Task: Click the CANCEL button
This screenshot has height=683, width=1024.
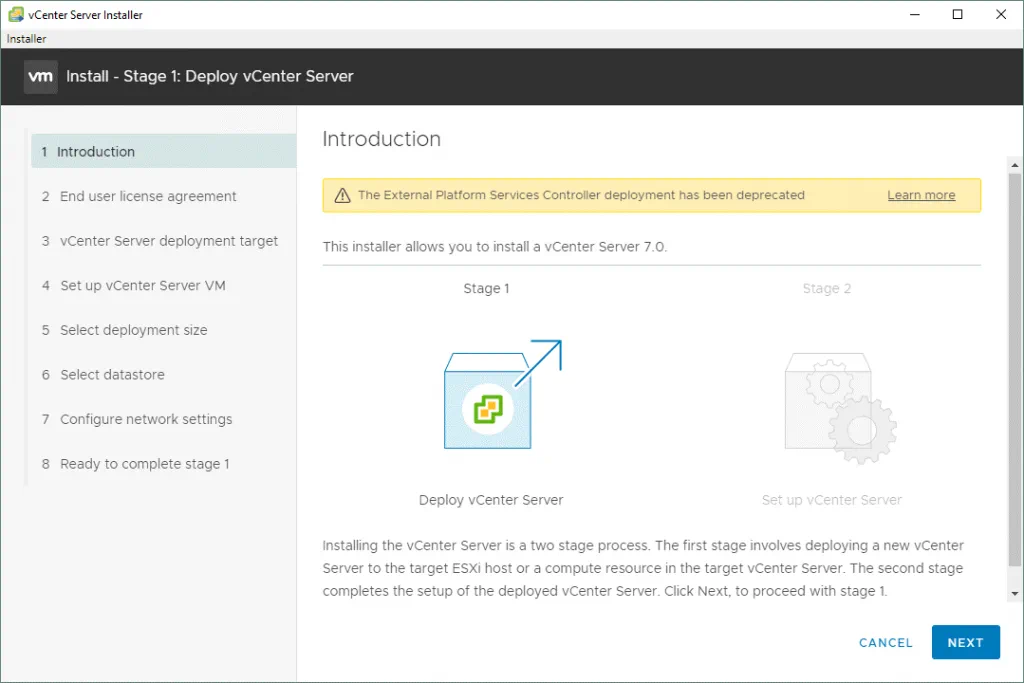Action: coord(886,643)
